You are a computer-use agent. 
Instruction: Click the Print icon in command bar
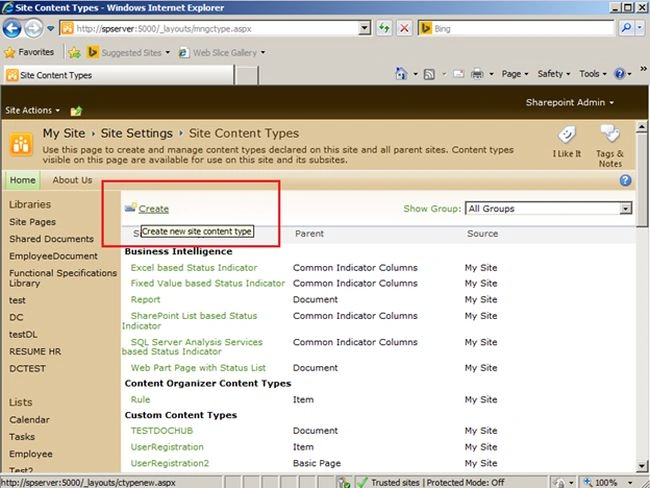[477, 74]
